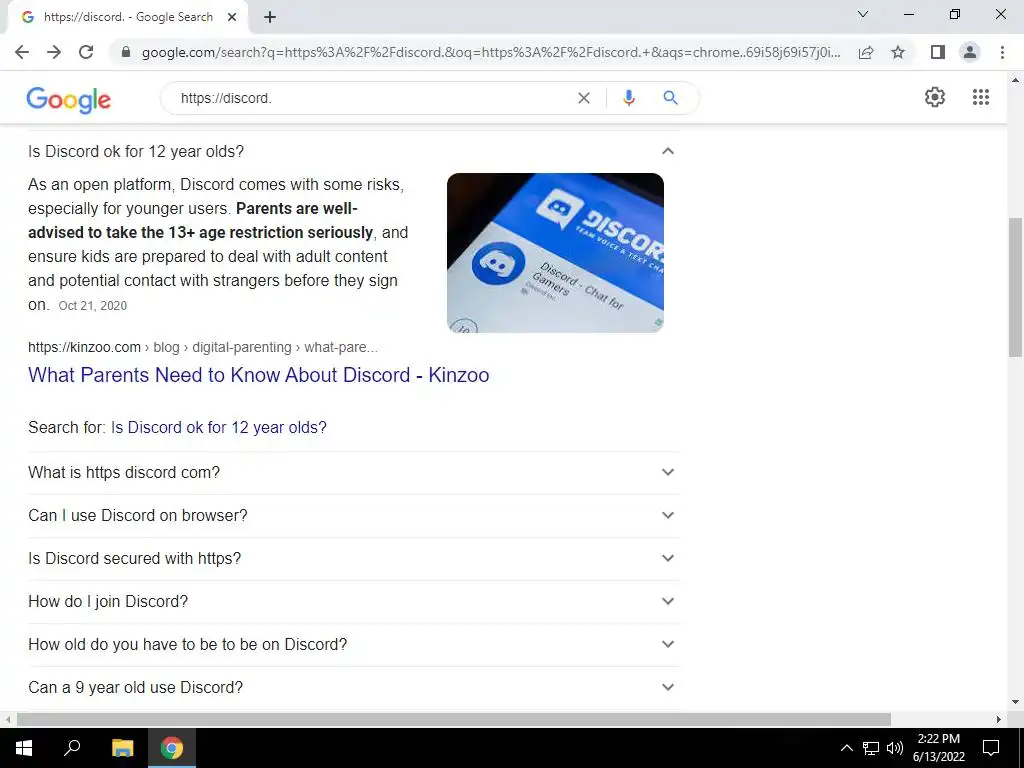Click the scroll left arrow
1024x768 pixels.
(8, 719)
